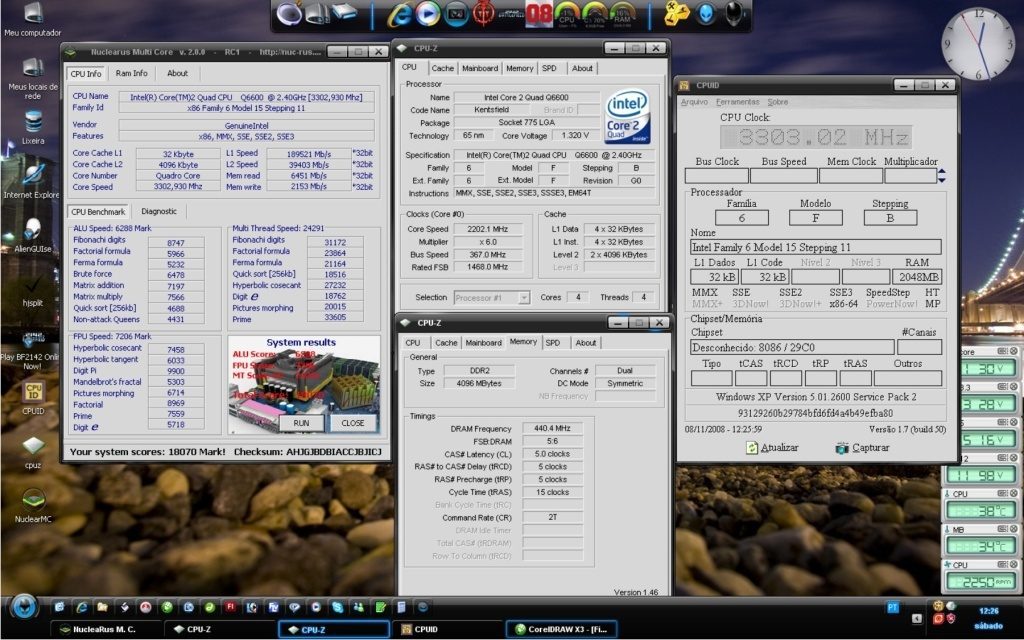This screenshot has width=1024, height=640.
Task: Launch Flash from the quick launch bar
Action: [231, 607]
